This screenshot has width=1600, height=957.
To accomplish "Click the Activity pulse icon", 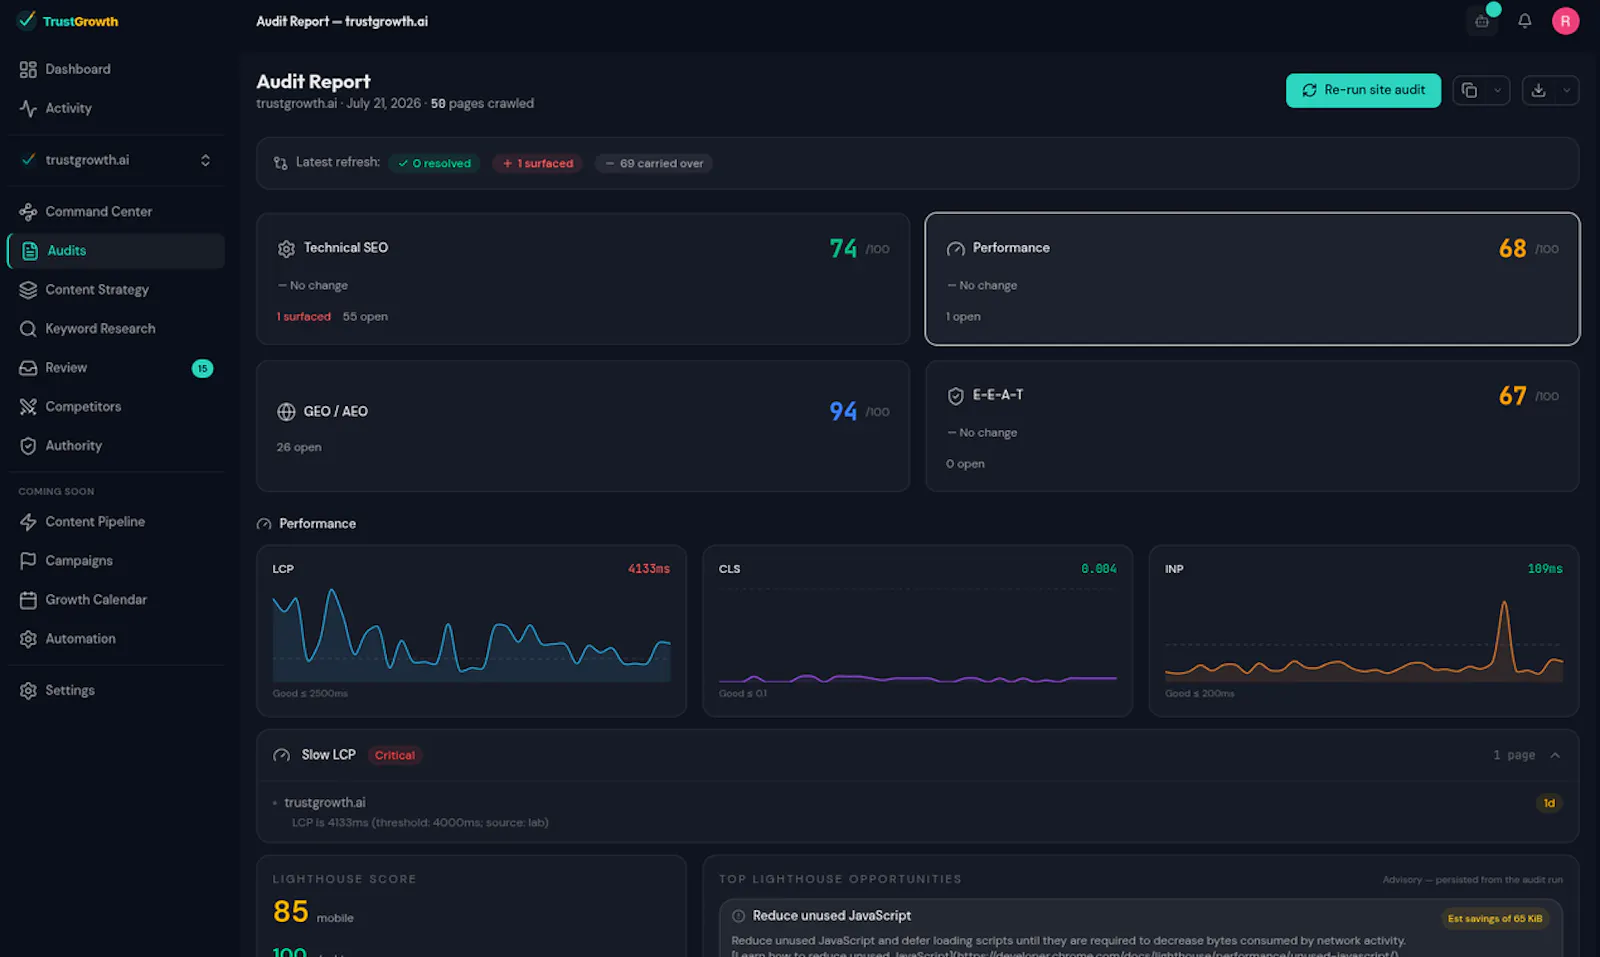I will tap(28, 108).
